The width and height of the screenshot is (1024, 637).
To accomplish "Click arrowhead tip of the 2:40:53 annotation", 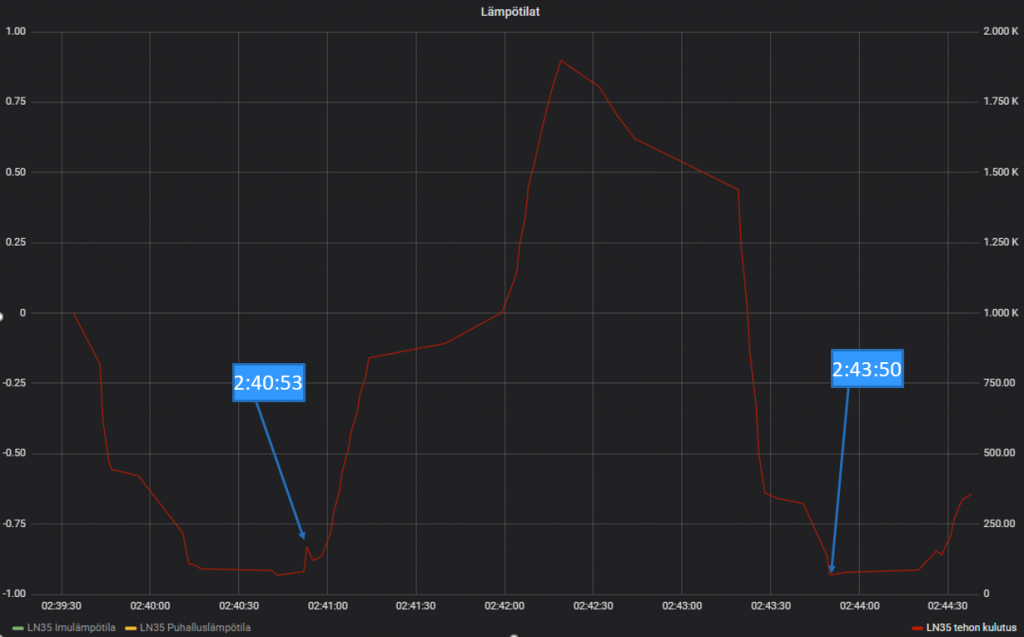I will click(x=304, y=538).
